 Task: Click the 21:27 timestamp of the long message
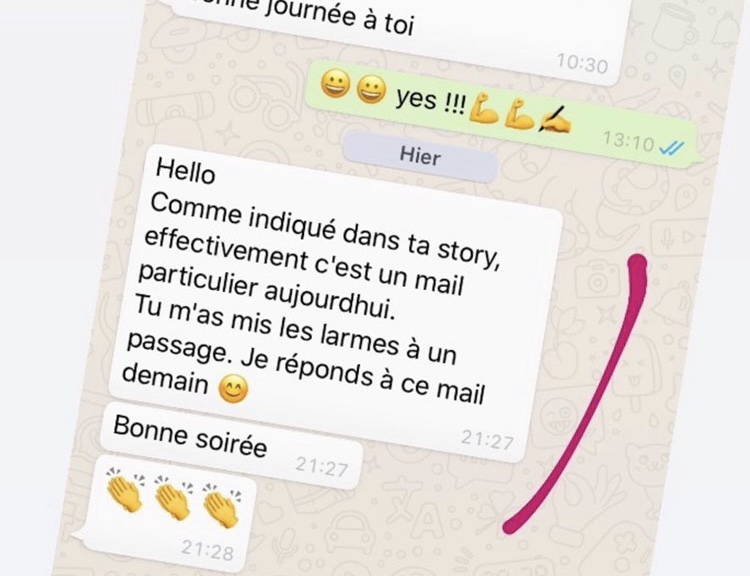(x=487, y=439)
